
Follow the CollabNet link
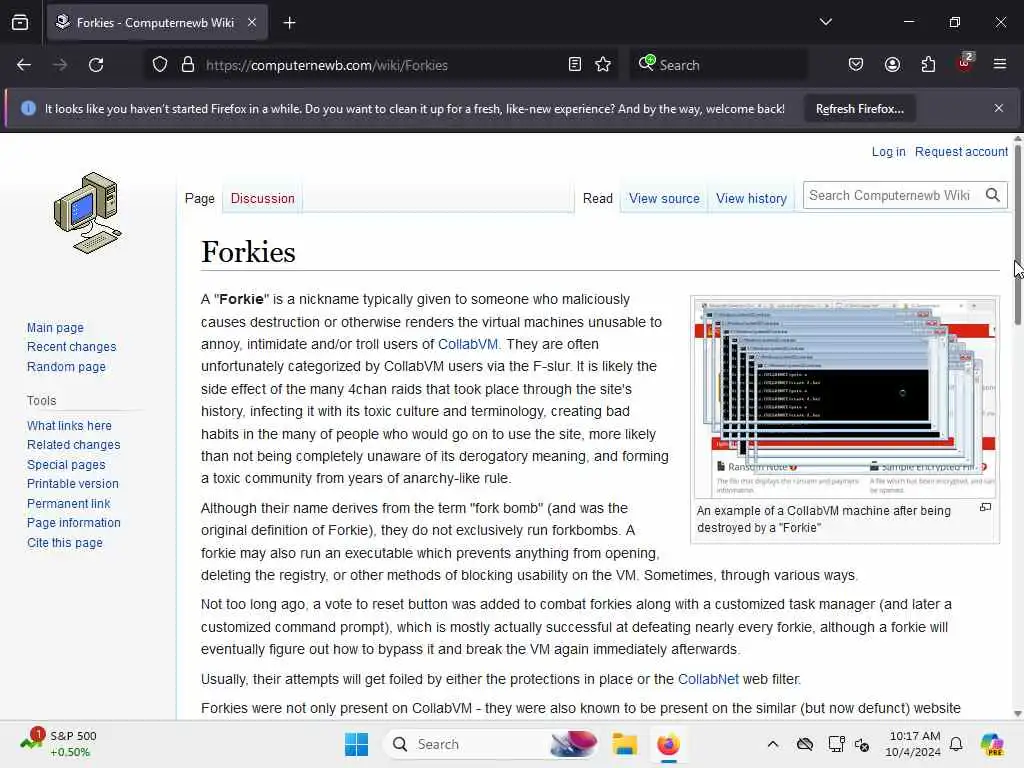pos(709,679)
